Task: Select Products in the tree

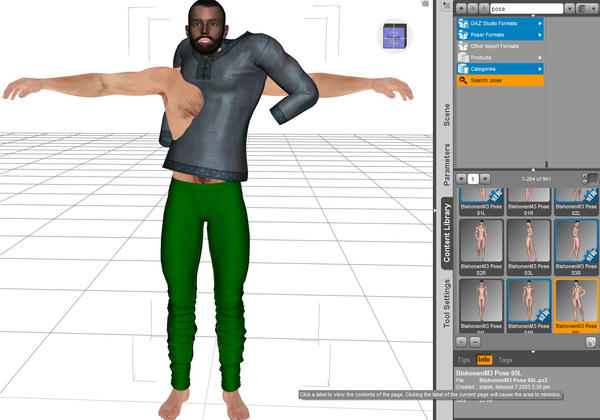Action: (x=500, y=58)
